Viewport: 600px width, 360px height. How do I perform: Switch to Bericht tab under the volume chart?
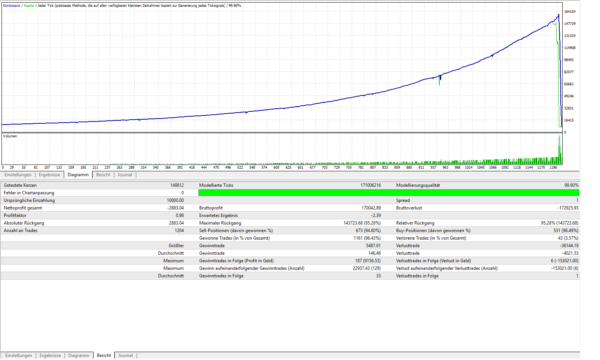[103, 175]
